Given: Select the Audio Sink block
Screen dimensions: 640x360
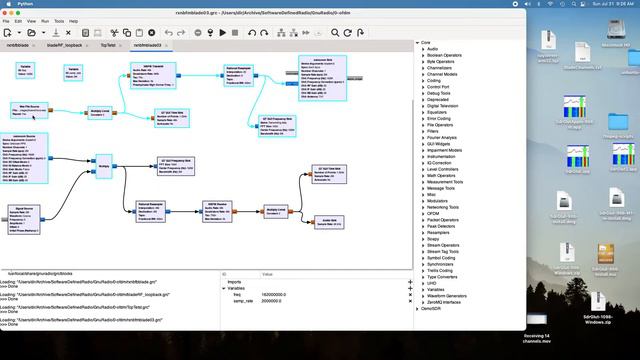Looking at the screenshot, I should (x=329, y=222).
